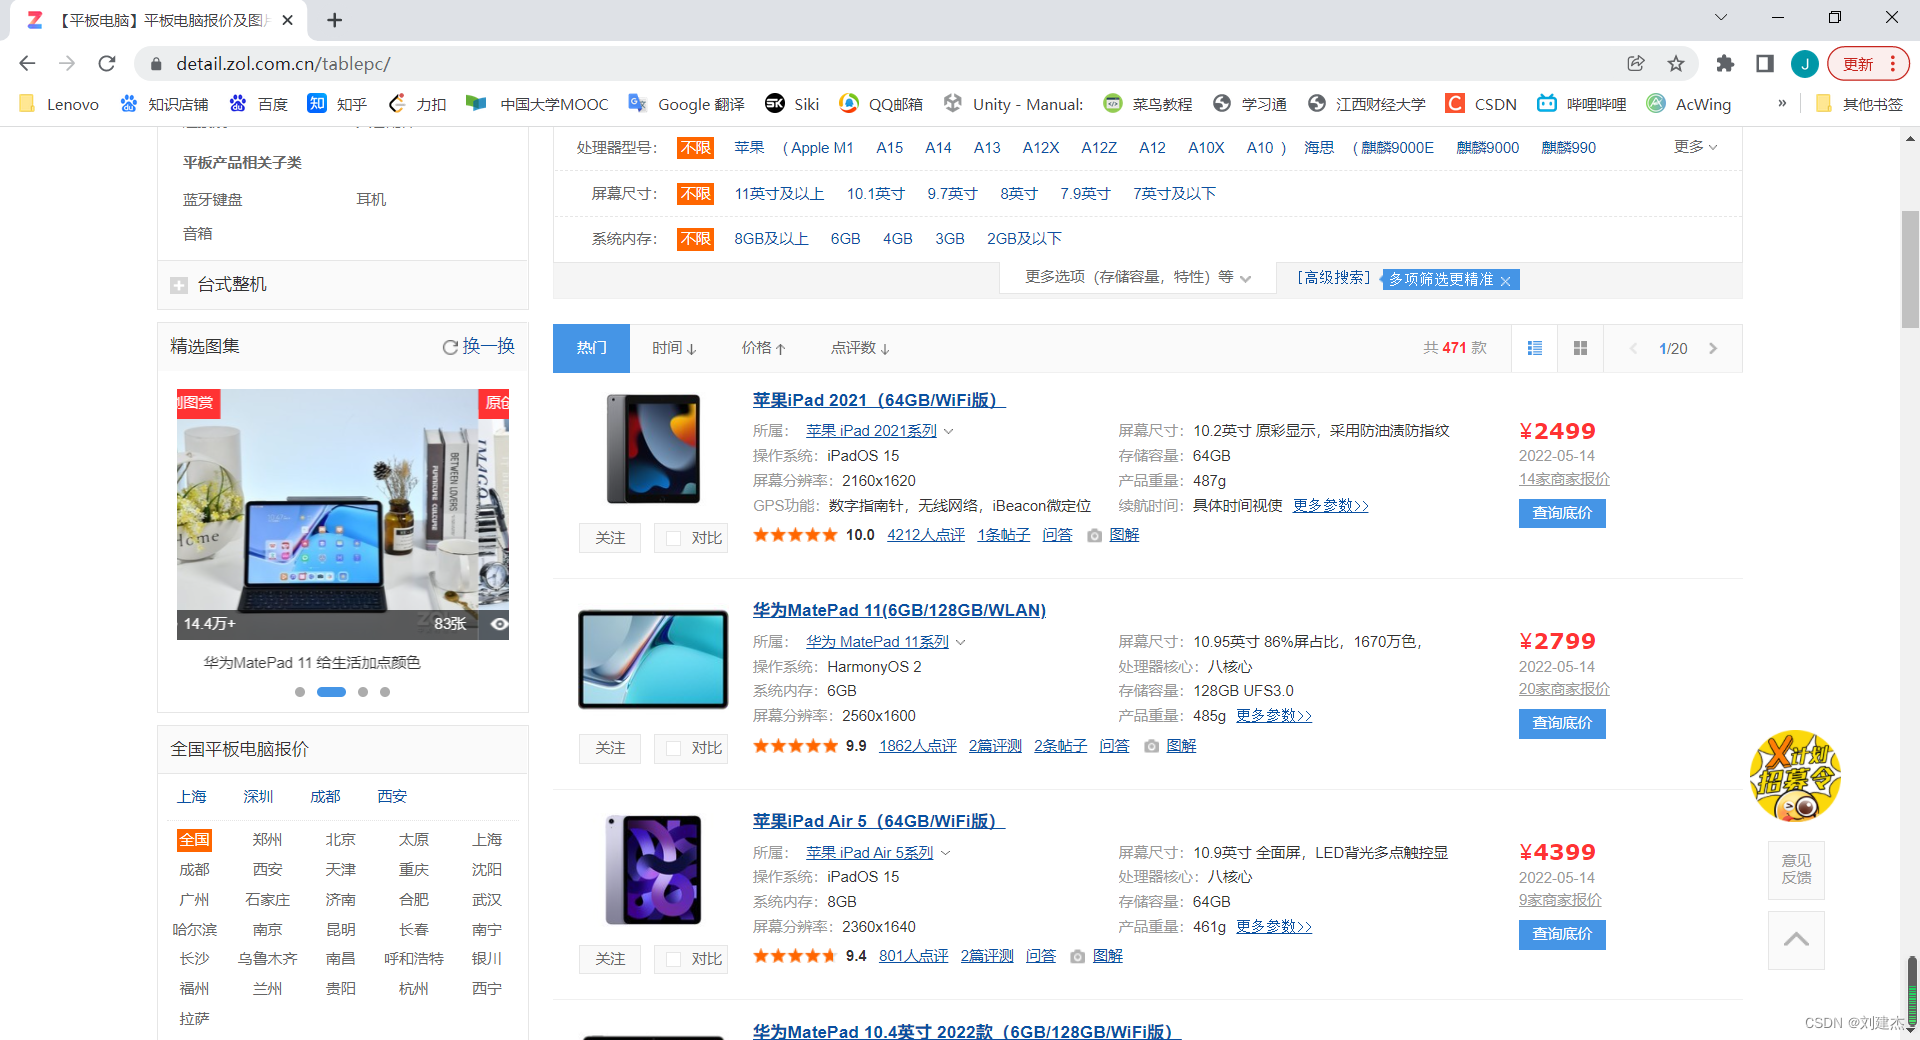Screen dimensions: 1920x1040
Task: Show more hidden bookmarks chevron
Action: (1782, 103)
